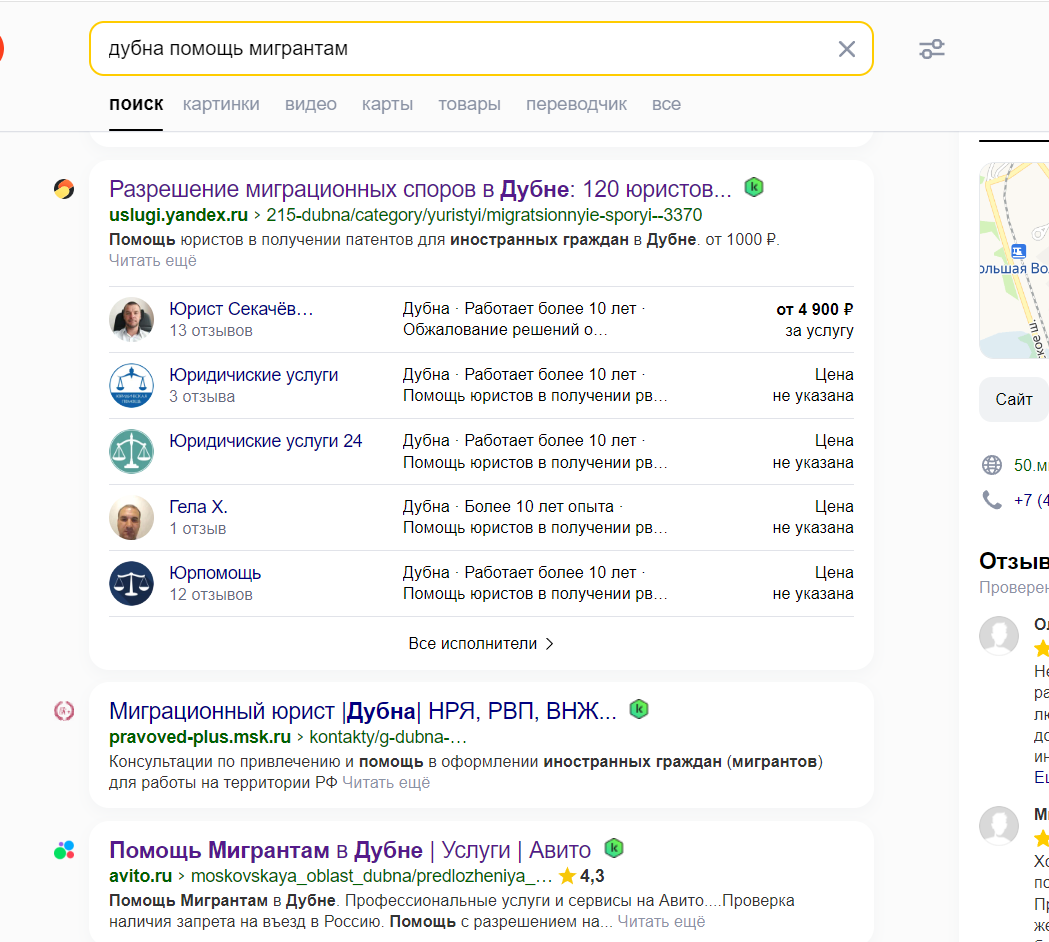Clear the search query with the X icon
This screenshot has height=942, width=1049.
846,49
